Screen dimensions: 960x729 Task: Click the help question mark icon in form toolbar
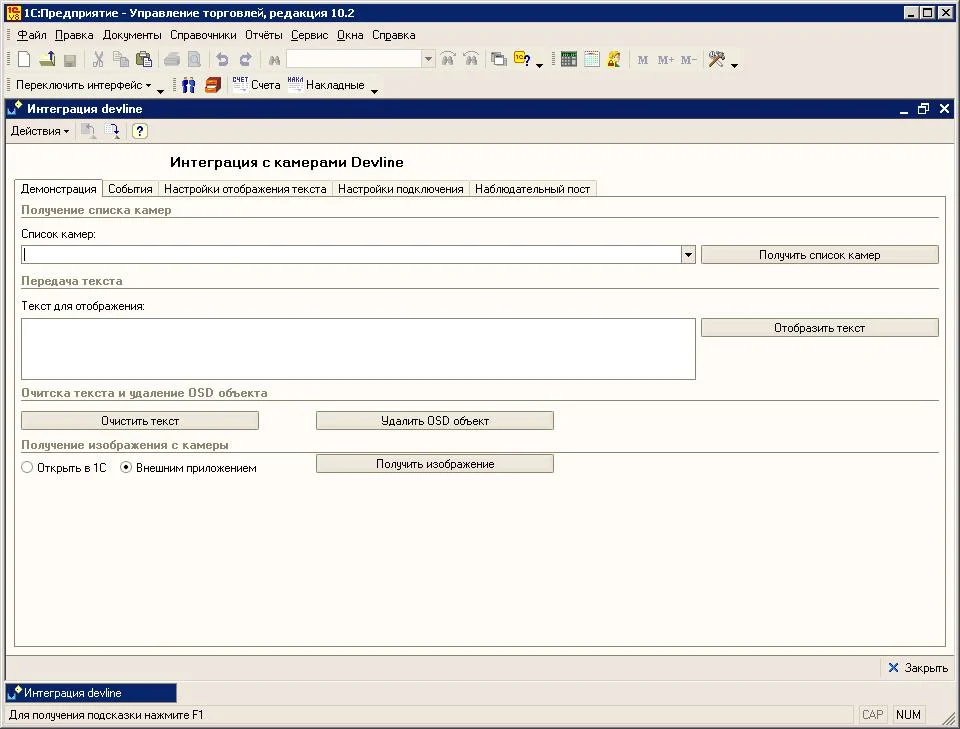[x=140, y=131]
